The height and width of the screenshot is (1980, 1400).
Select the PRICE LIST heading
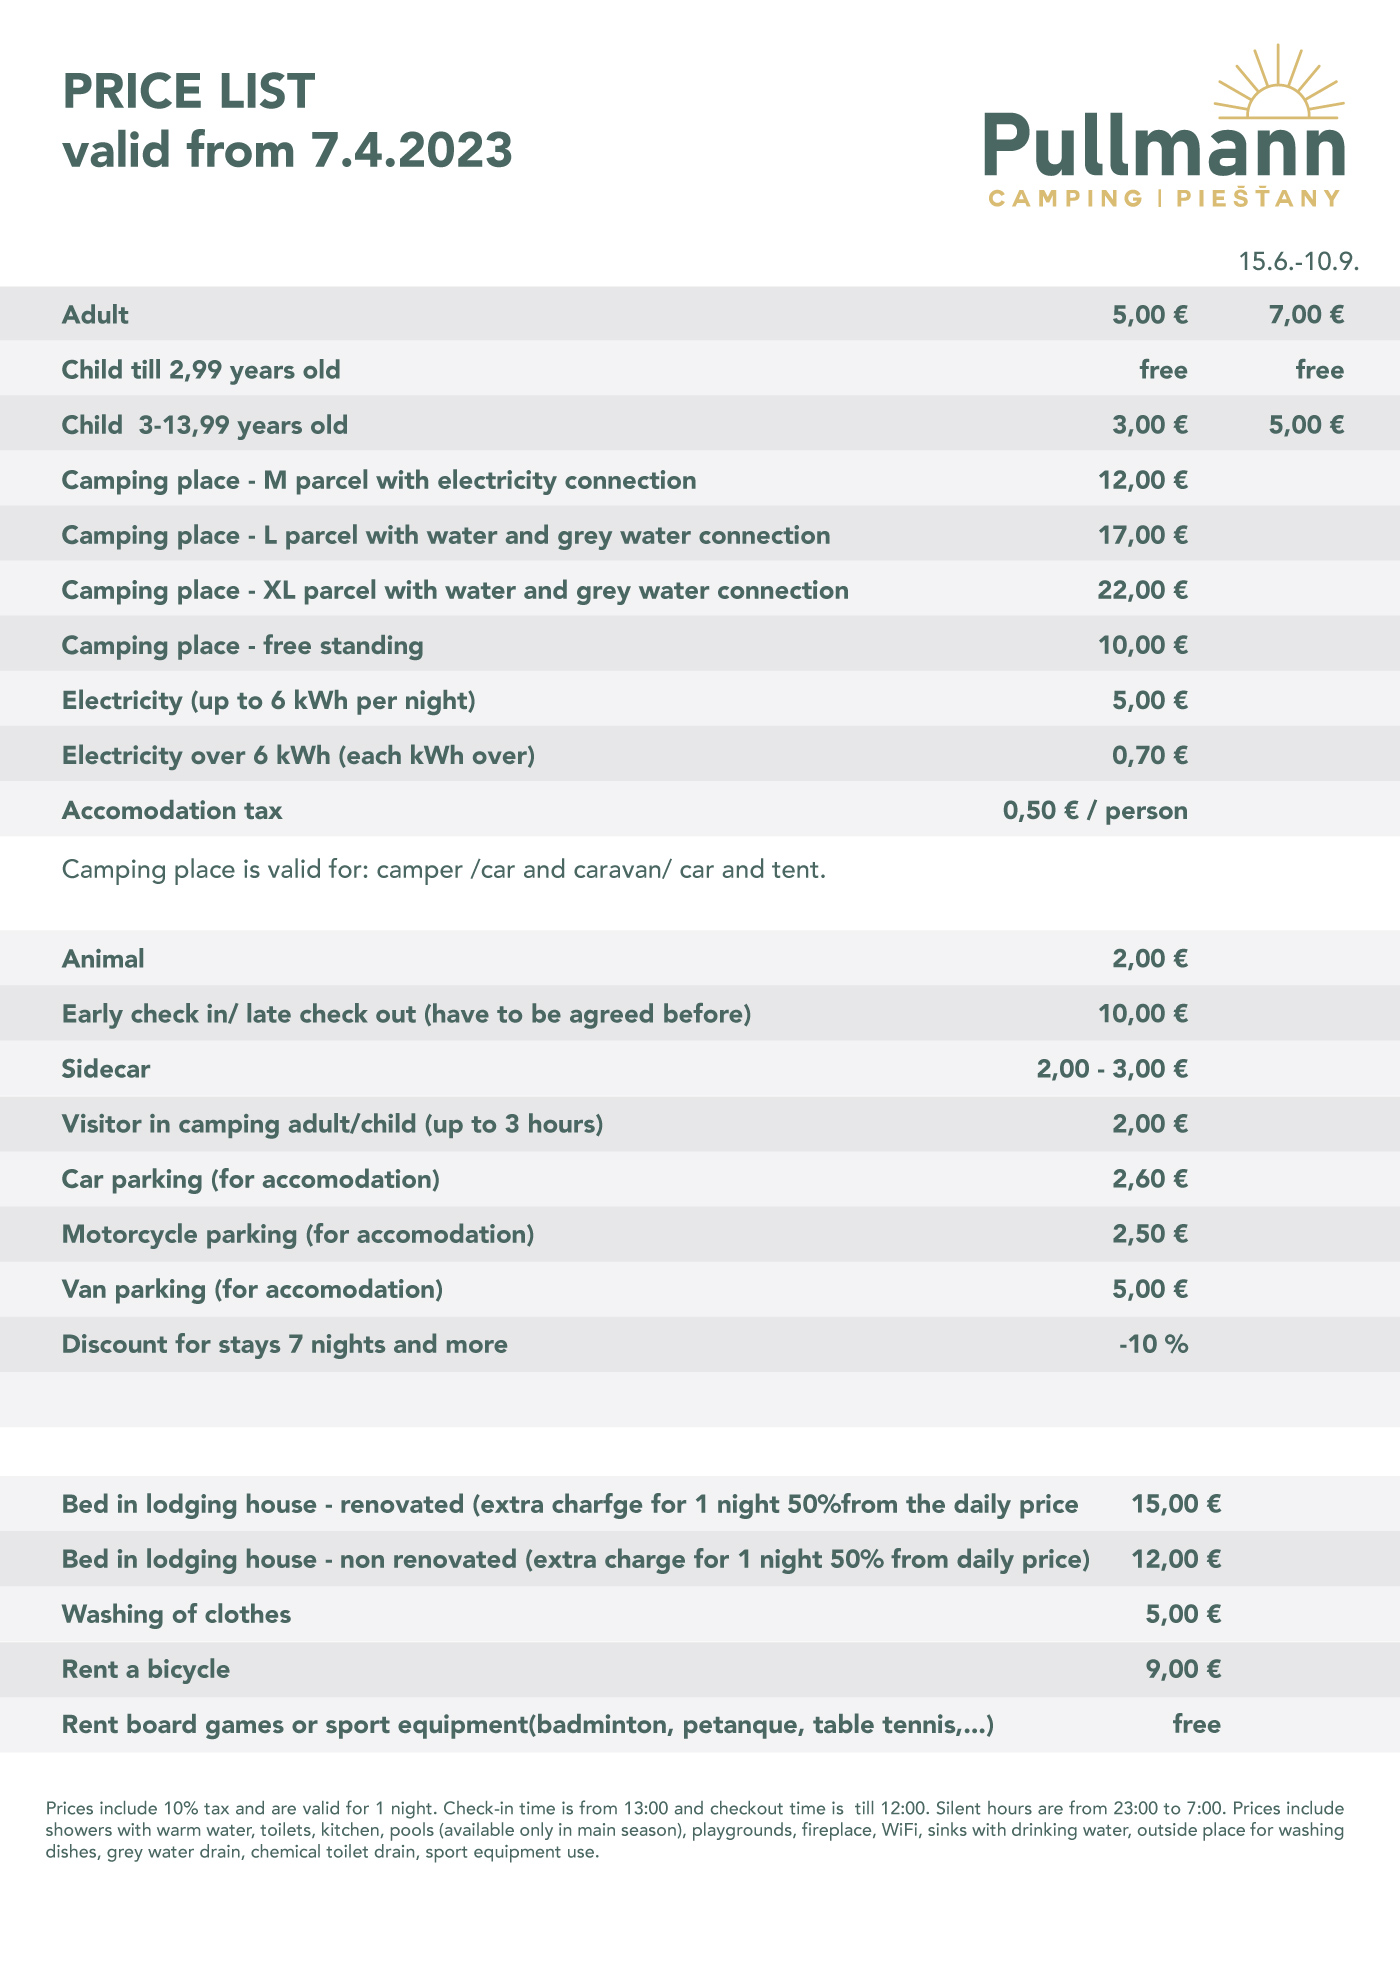[189, 91]
